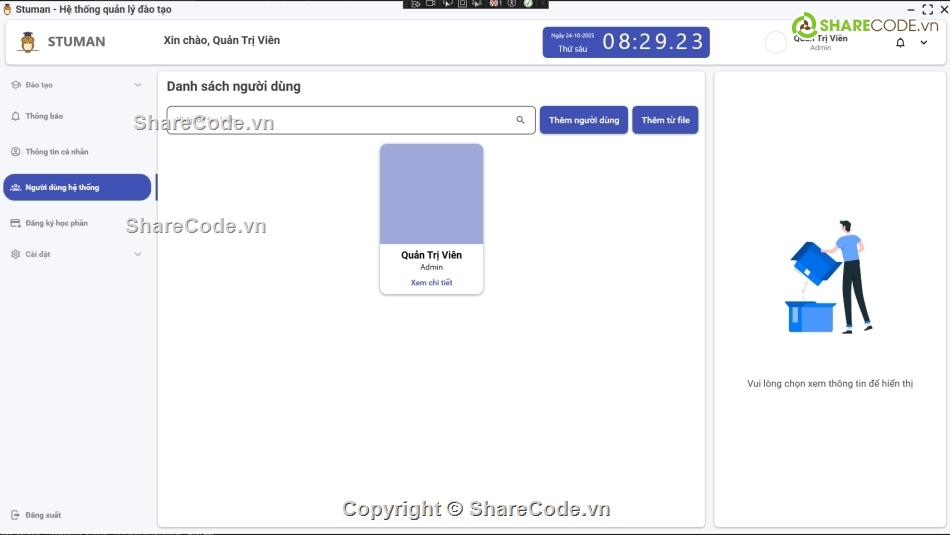The height and width of the screenshot is (535, 950).
Task: Click the Thông tin cá nhân person icon
Action: click(x=15, y=152)
